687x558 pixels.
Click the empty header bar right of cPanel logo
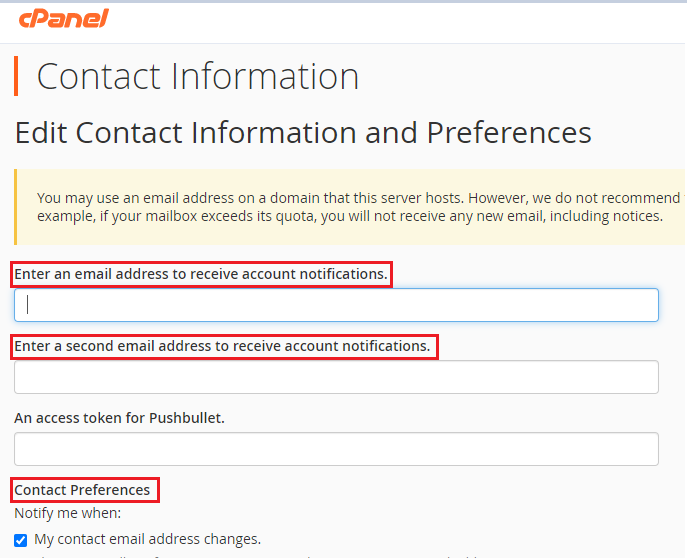[x=400, y=20]
